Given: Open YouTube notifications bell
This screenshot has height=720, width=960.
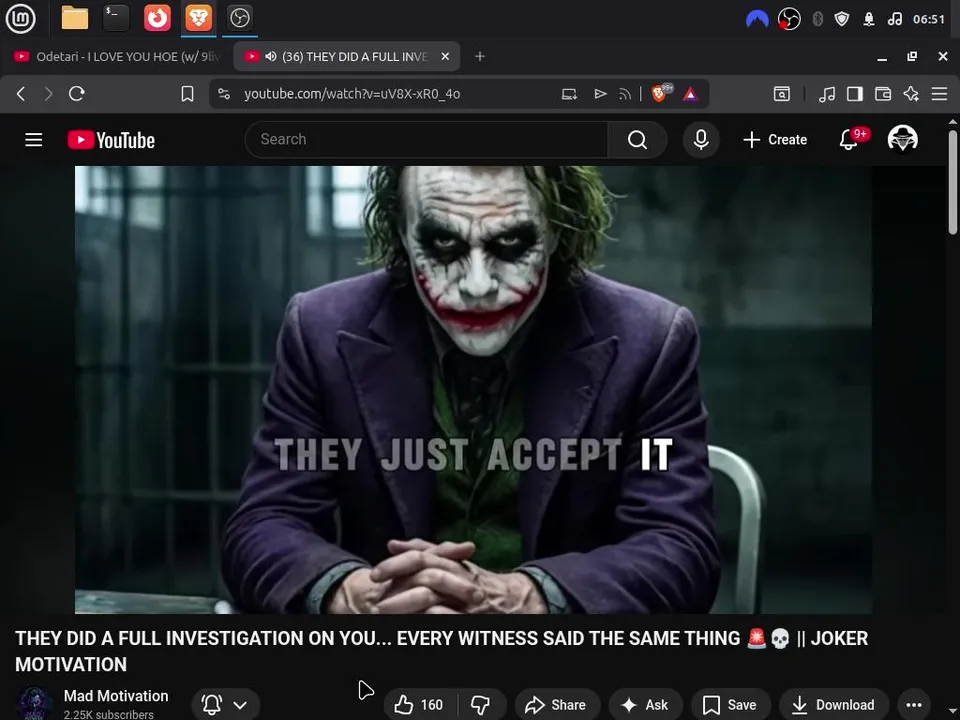Looking at the screenshot, I should tap(849, 140).
